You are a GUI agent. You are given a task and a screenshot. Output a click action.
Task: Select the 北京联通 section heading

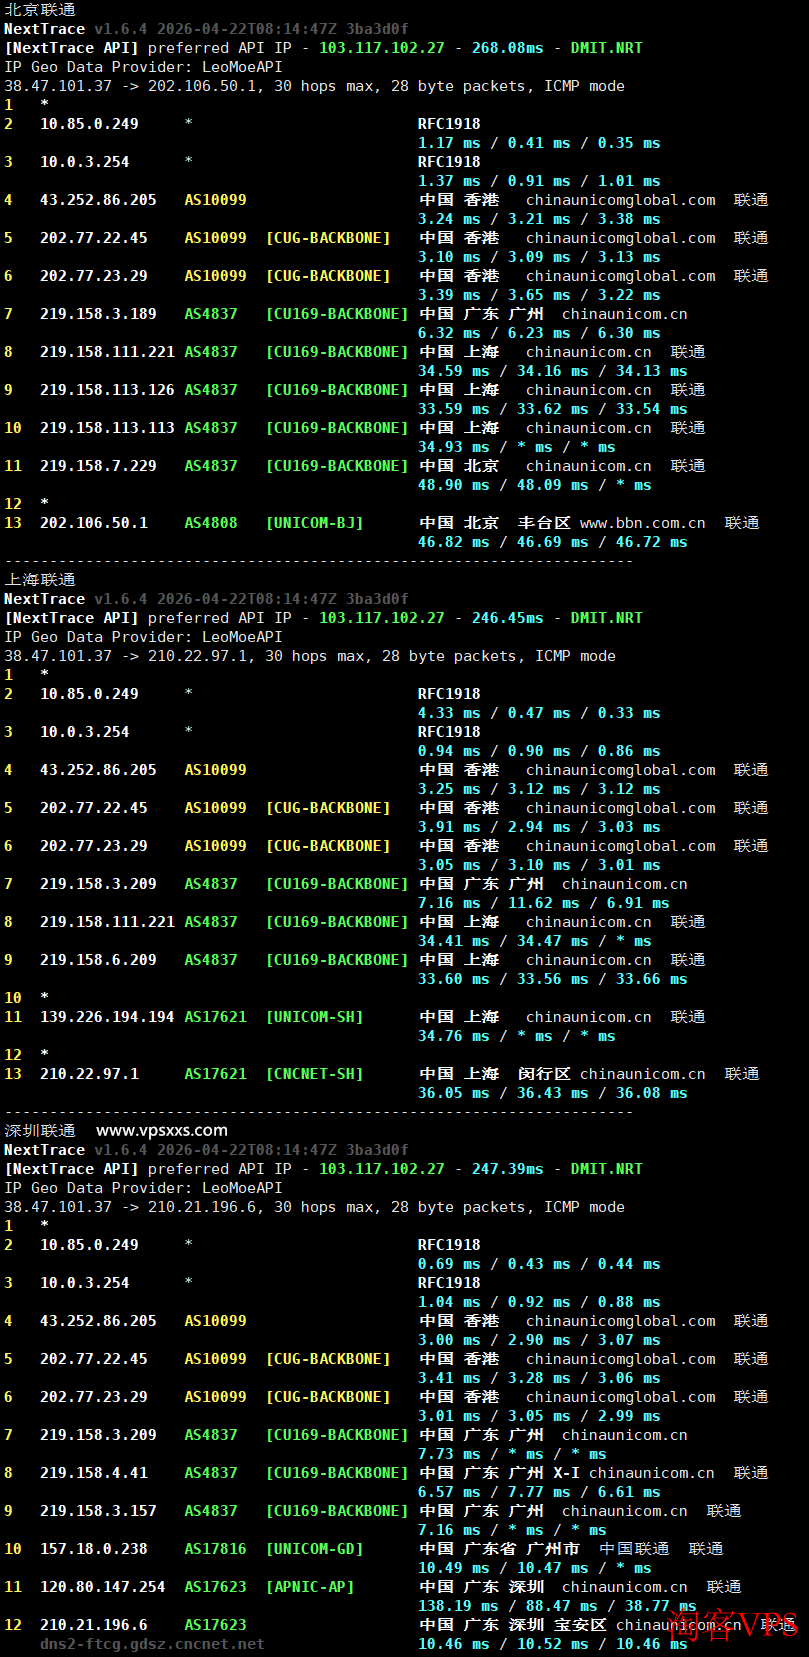pyautogui.click(x=40, y=10)
